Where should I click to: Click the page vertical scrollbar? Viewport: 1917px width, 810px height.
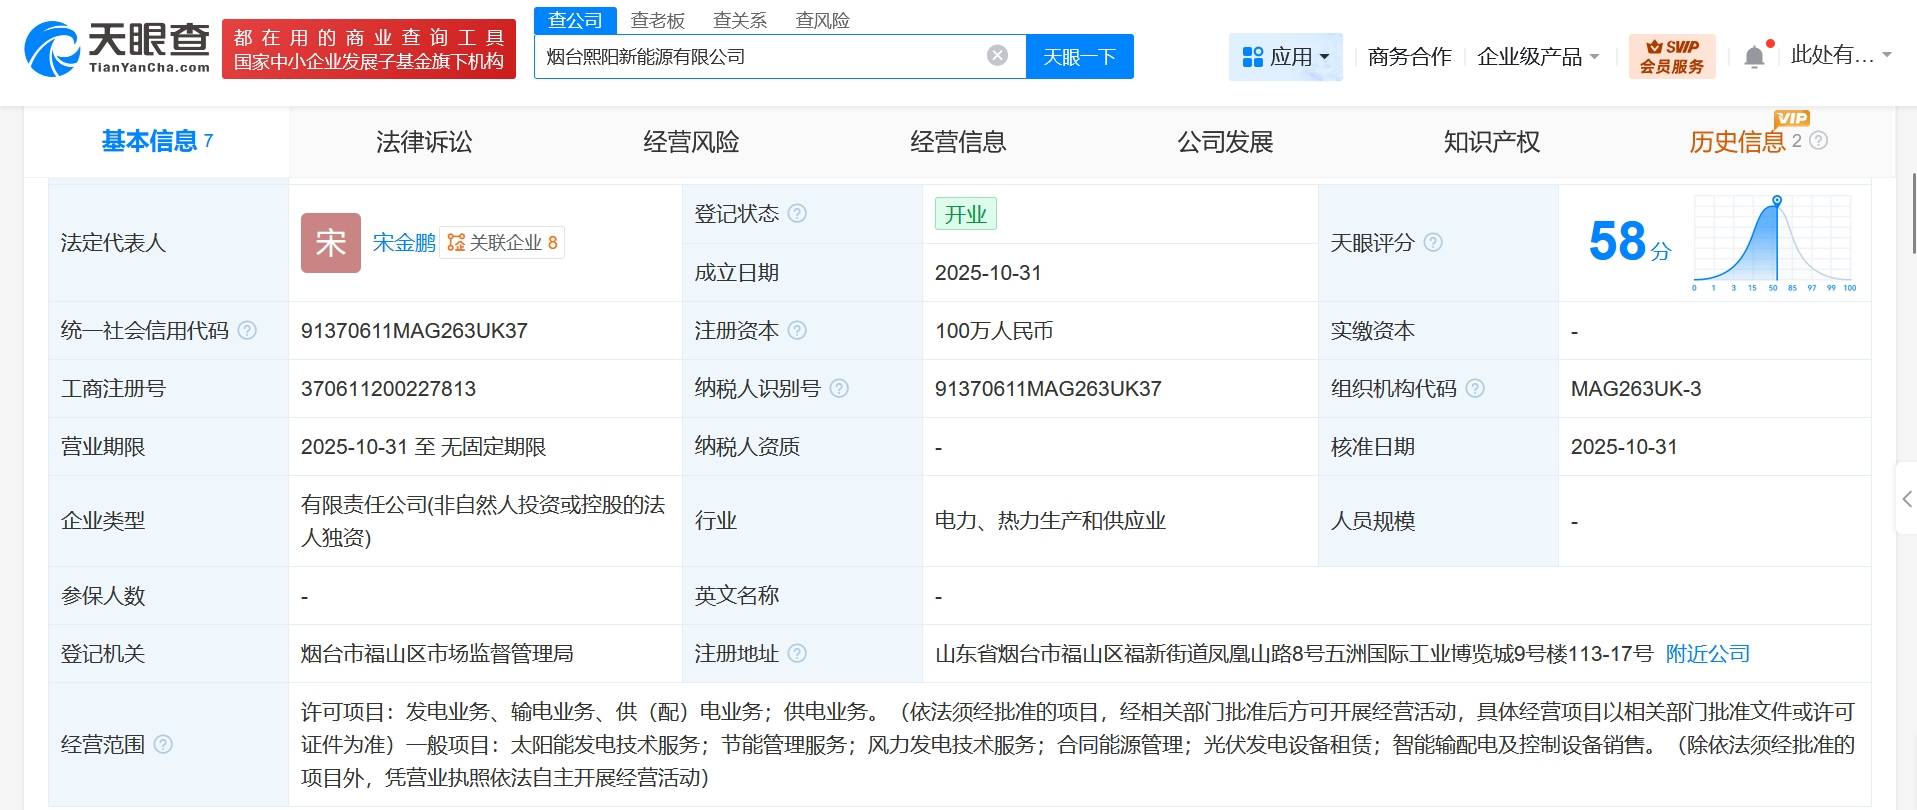(x=1912, y=212)
